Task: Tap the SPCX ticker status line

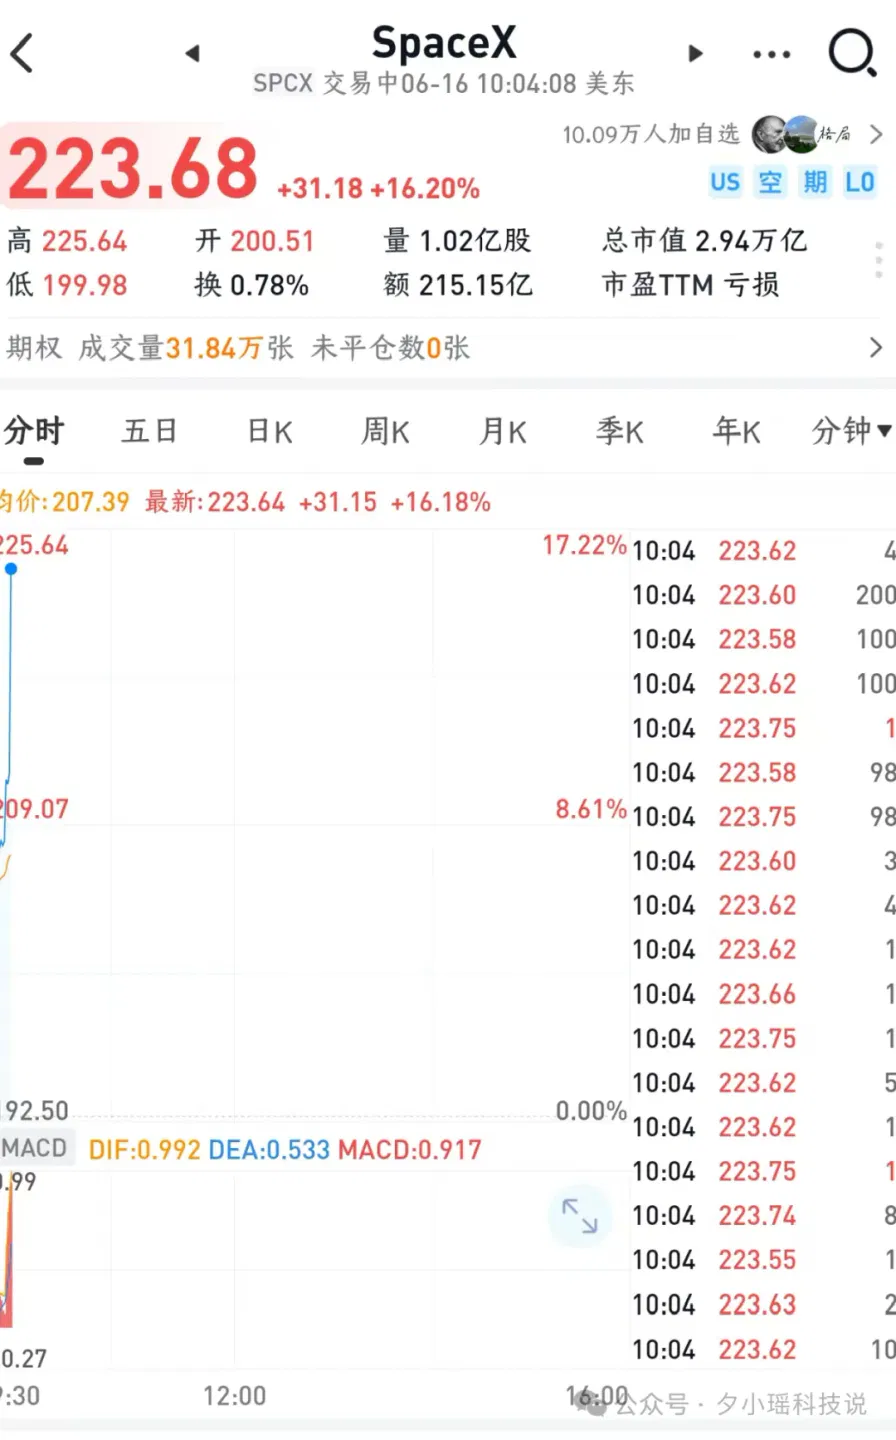Action: pos(444,83)
